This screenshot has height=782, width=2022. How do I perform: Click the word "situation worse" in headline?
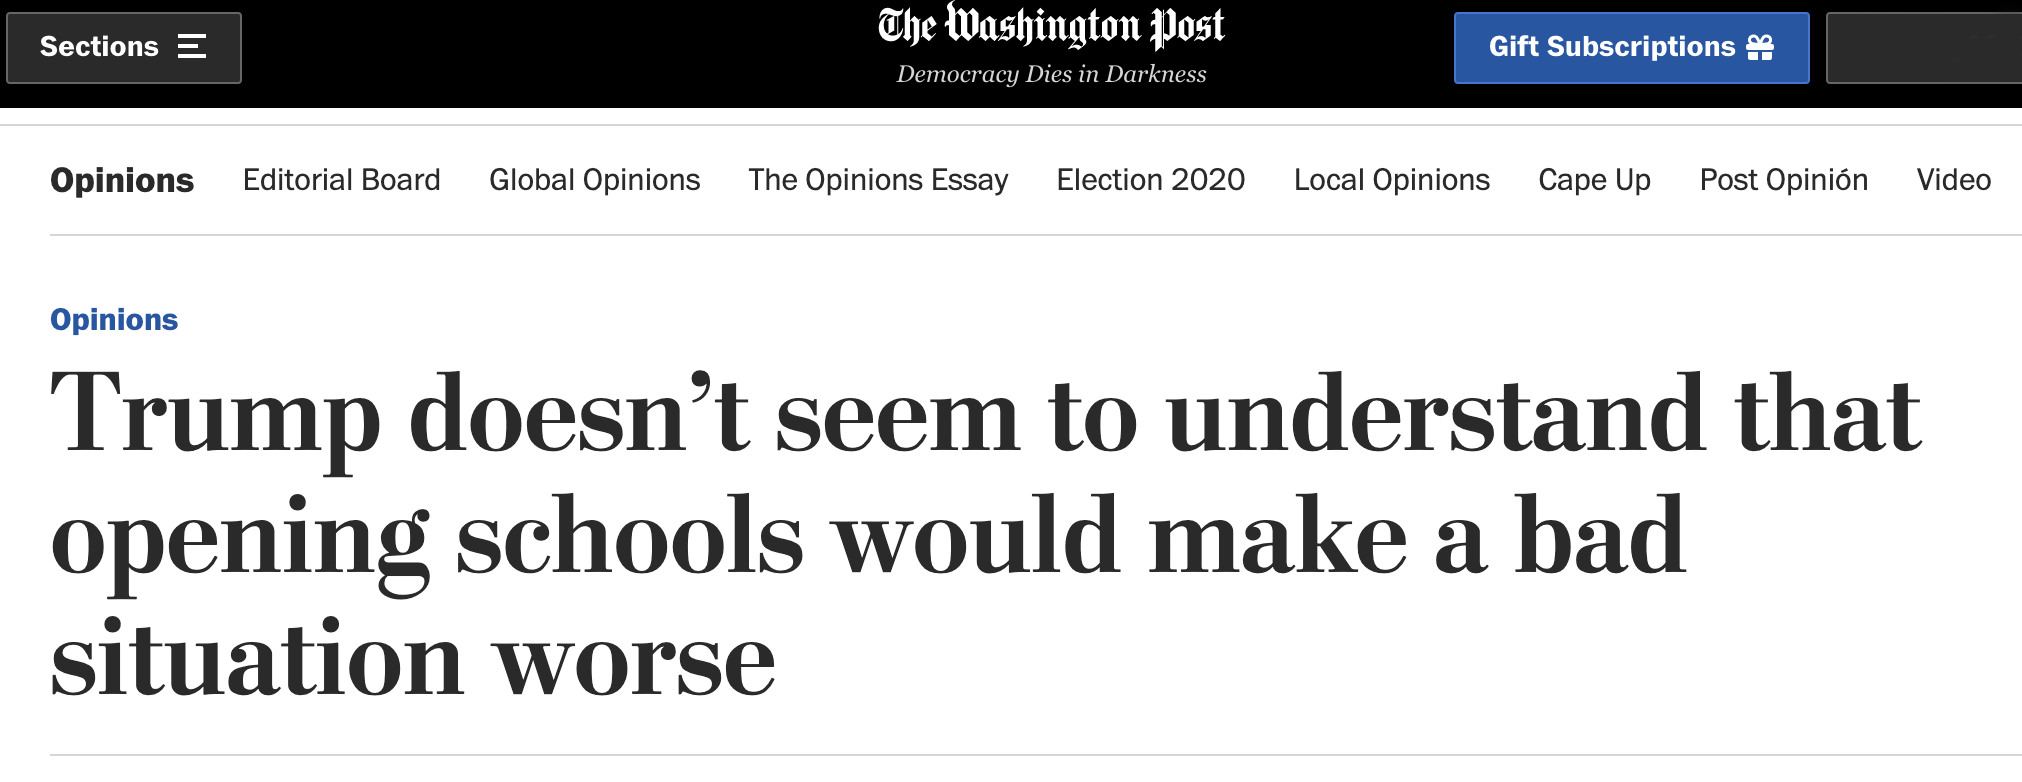[x=412, y=658]
